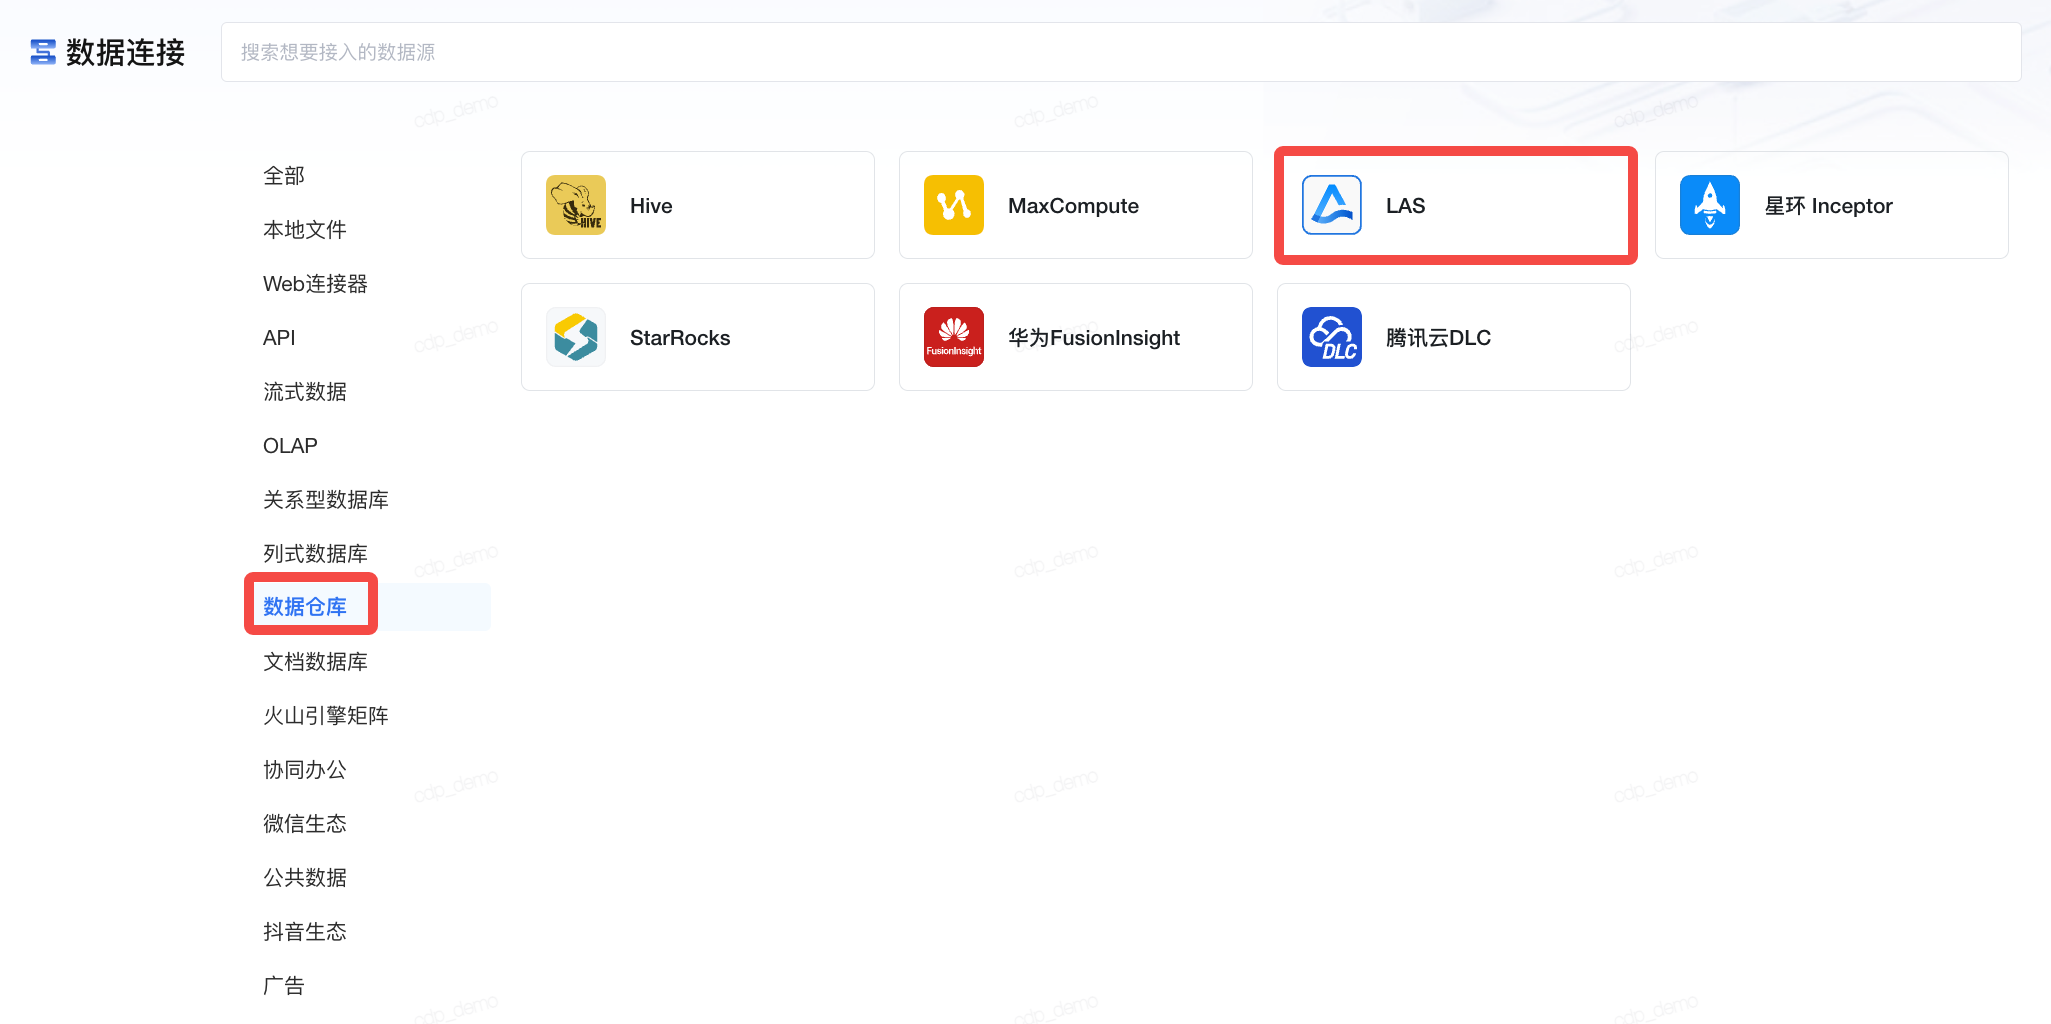The image size is (2051, 1024).
Task: Click the 腾讯云DLC cloud icon
Action: [x=1332, y=337]
